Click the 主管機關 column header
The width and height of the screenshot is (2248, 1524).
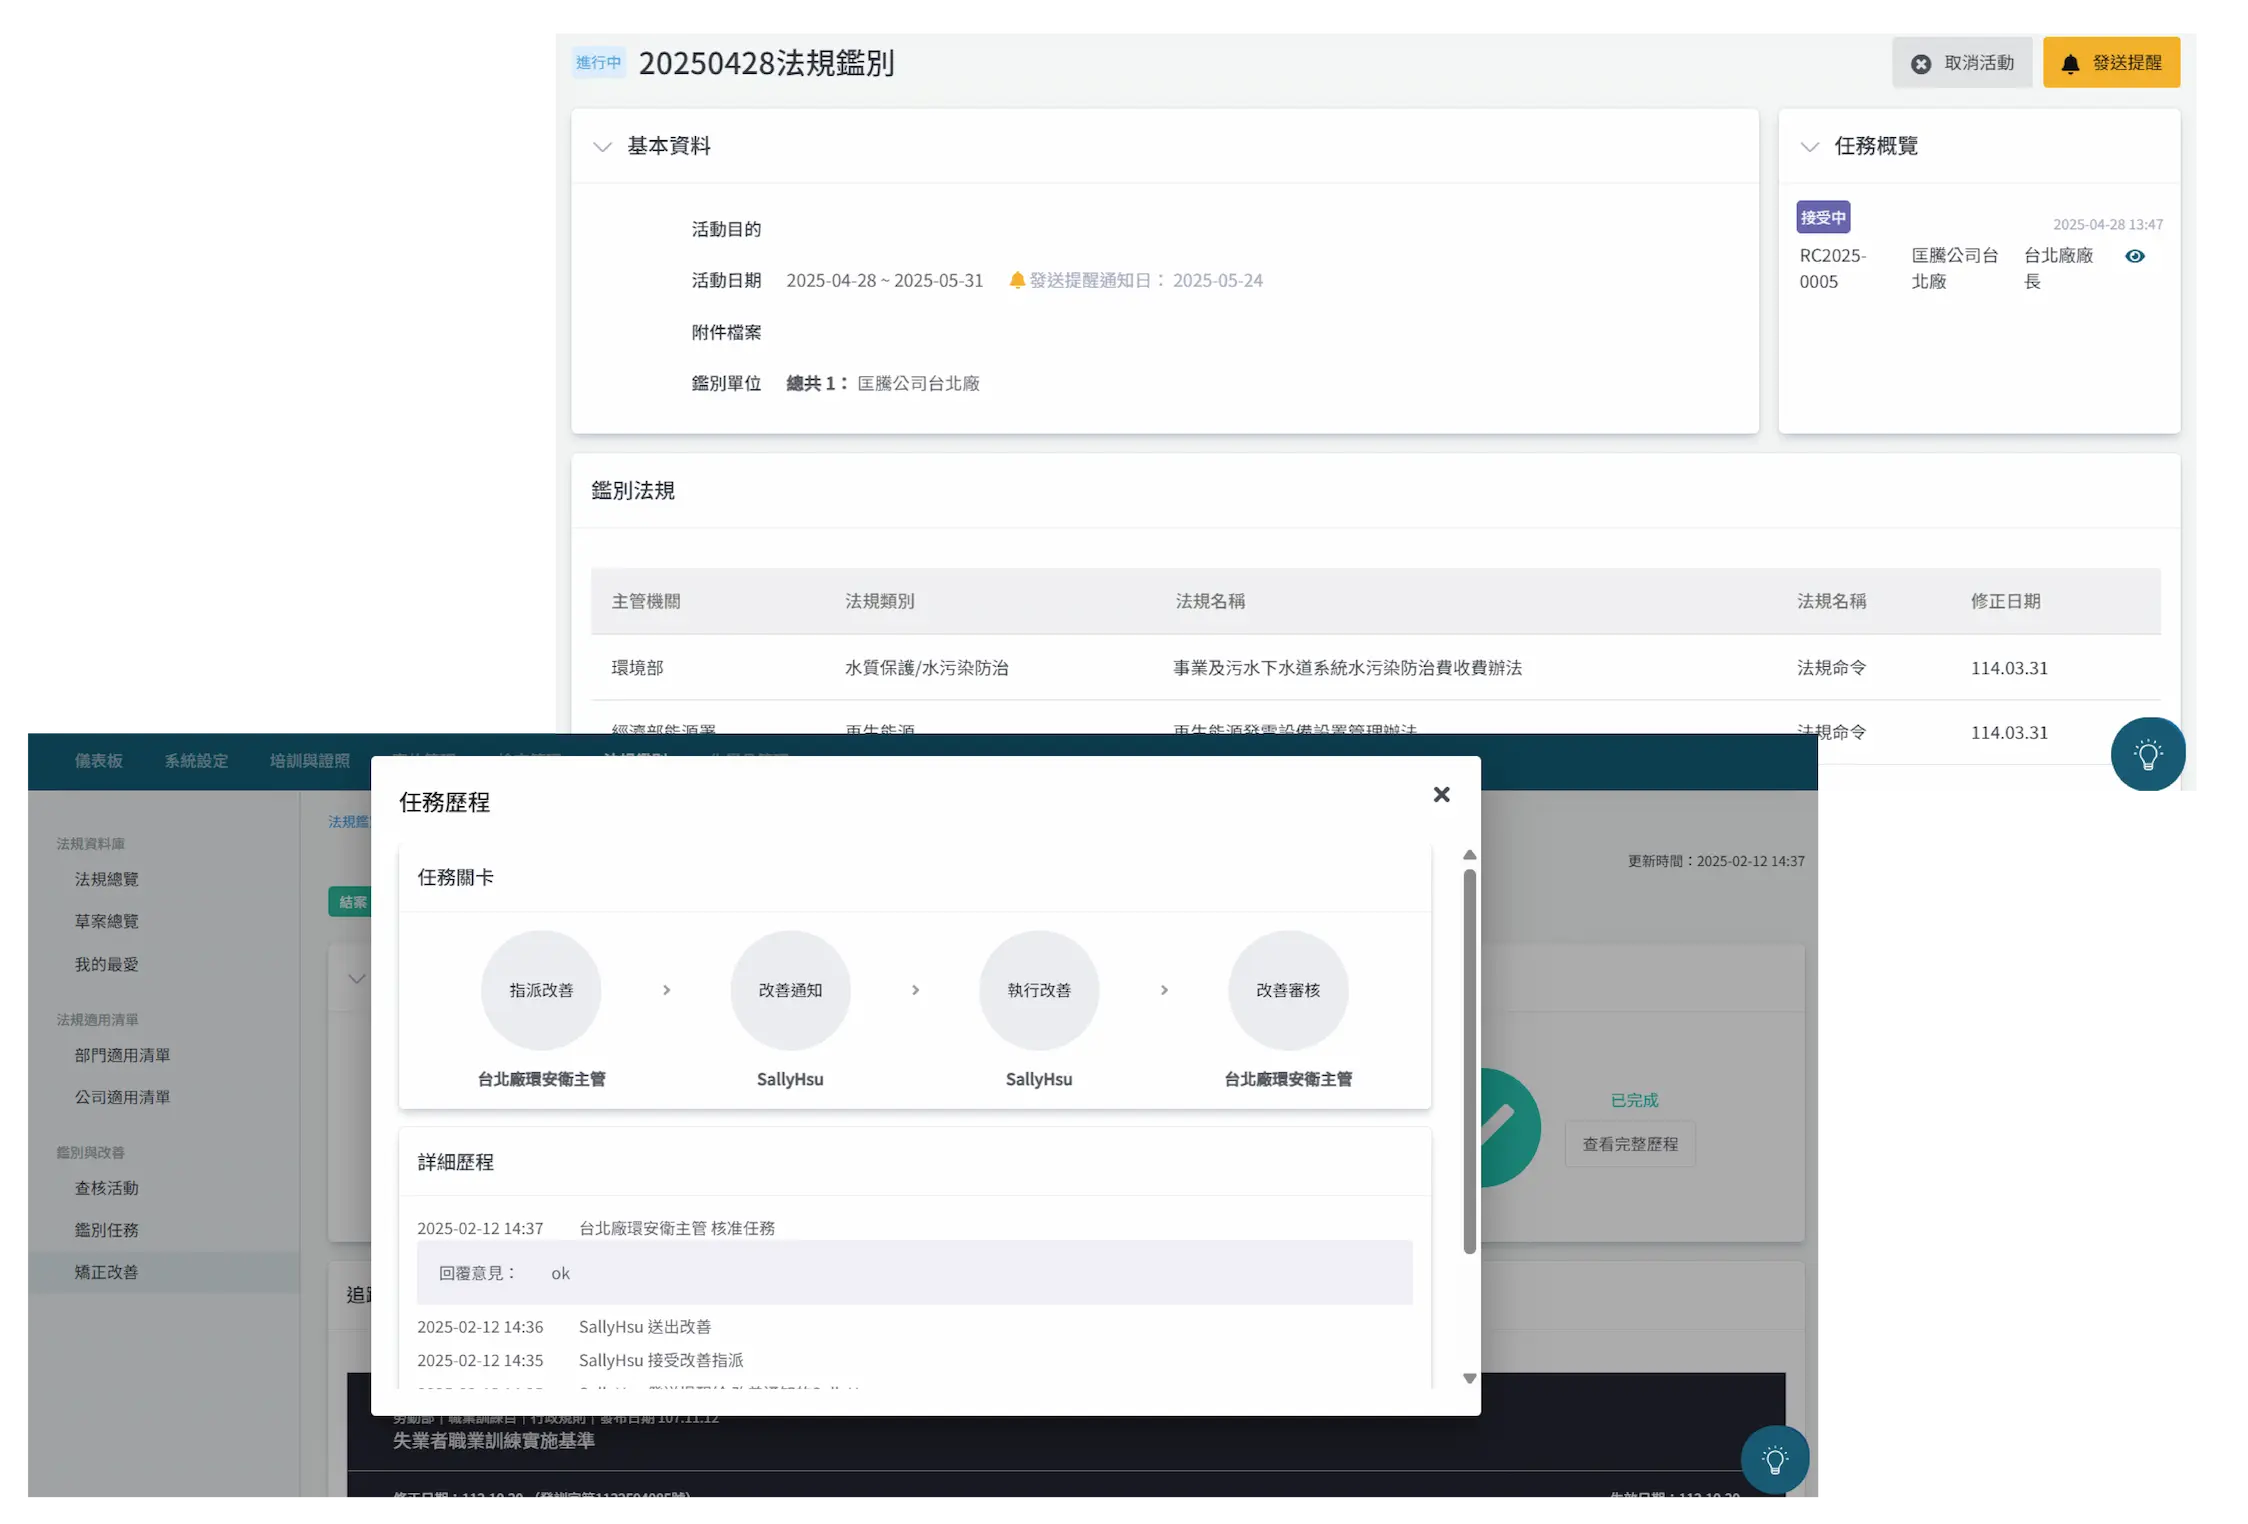[645, 601]
